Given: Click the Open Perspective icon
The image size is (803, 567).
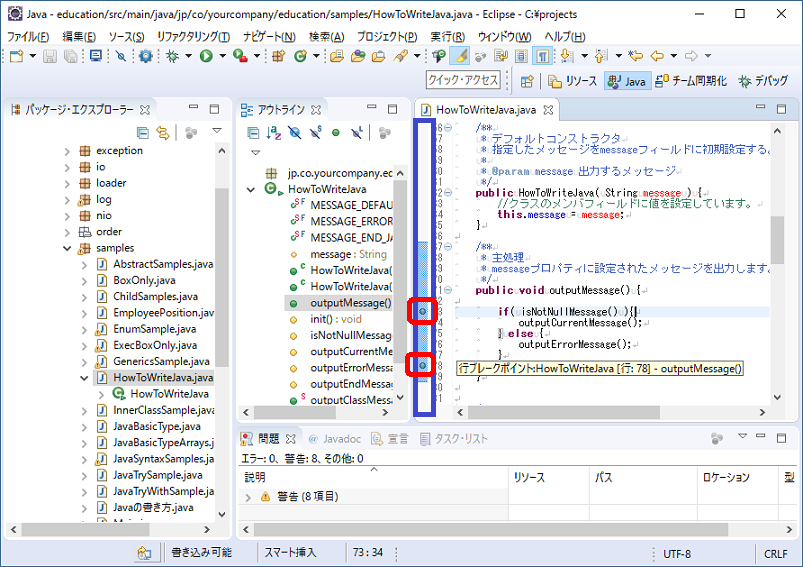Looking at the screenshot, I should coord(527,81).
